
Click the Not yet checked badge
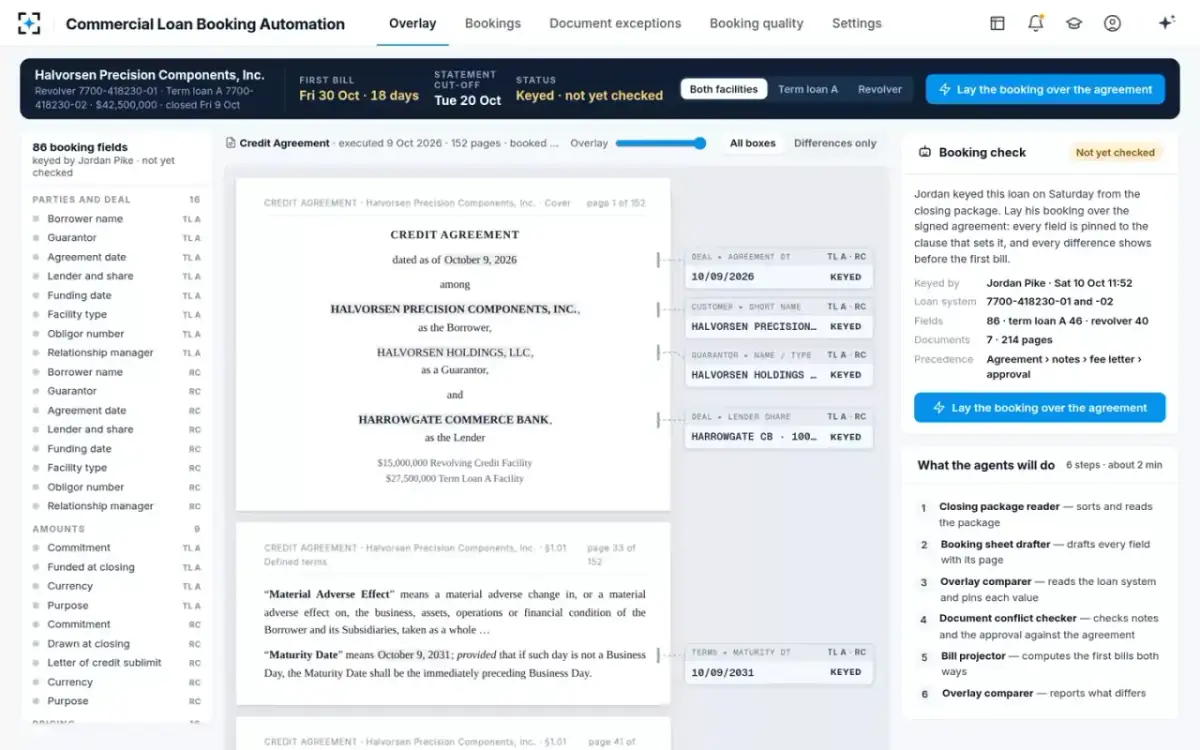click(1115, 153)
